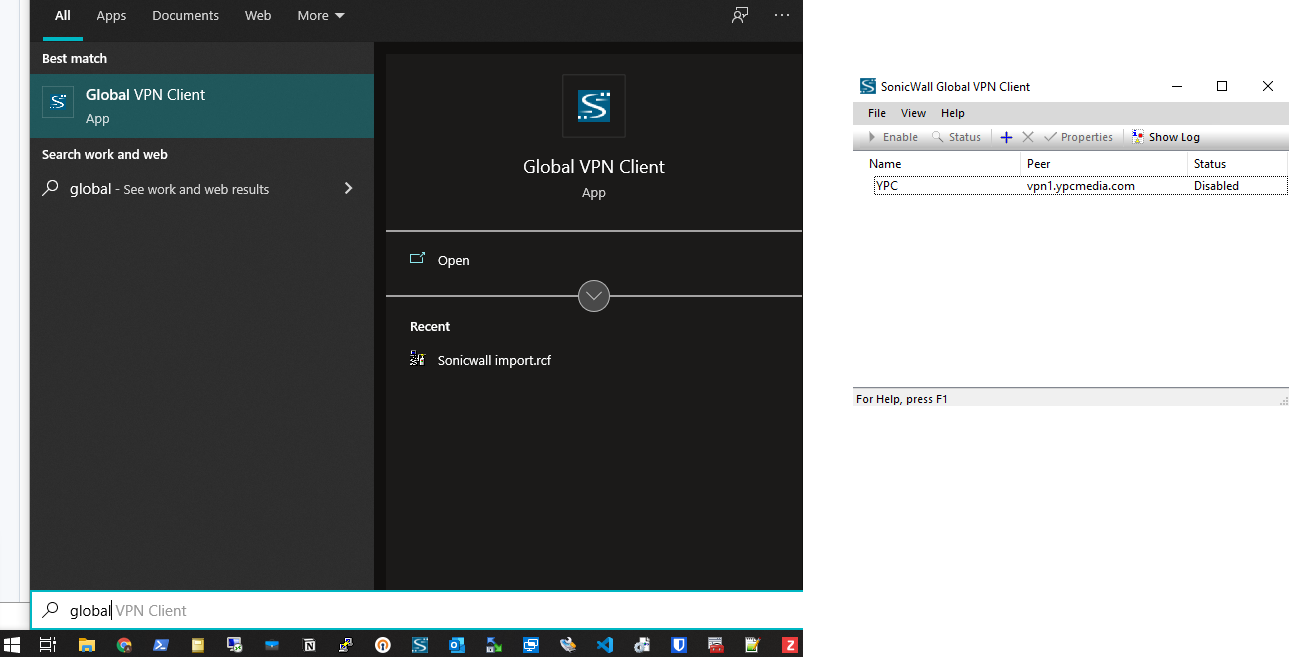Click the search magnifier icon in search box
Screen dimensions: 1289x657
[x=50, y=610]
